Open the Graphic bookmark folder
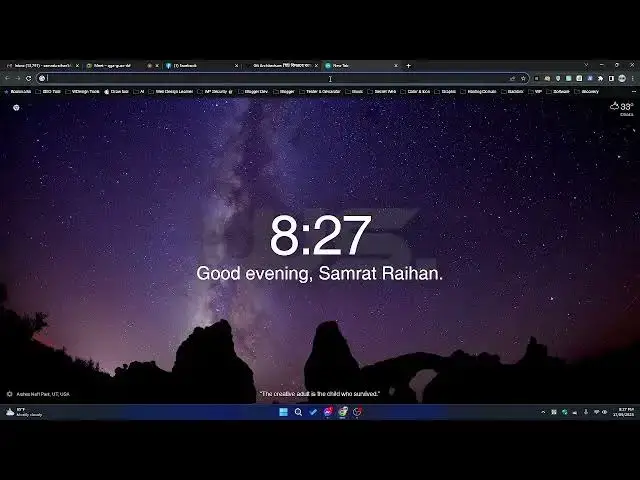Image resolution: width=640 pixels, height=480 pixels. [x=445, y=91]
